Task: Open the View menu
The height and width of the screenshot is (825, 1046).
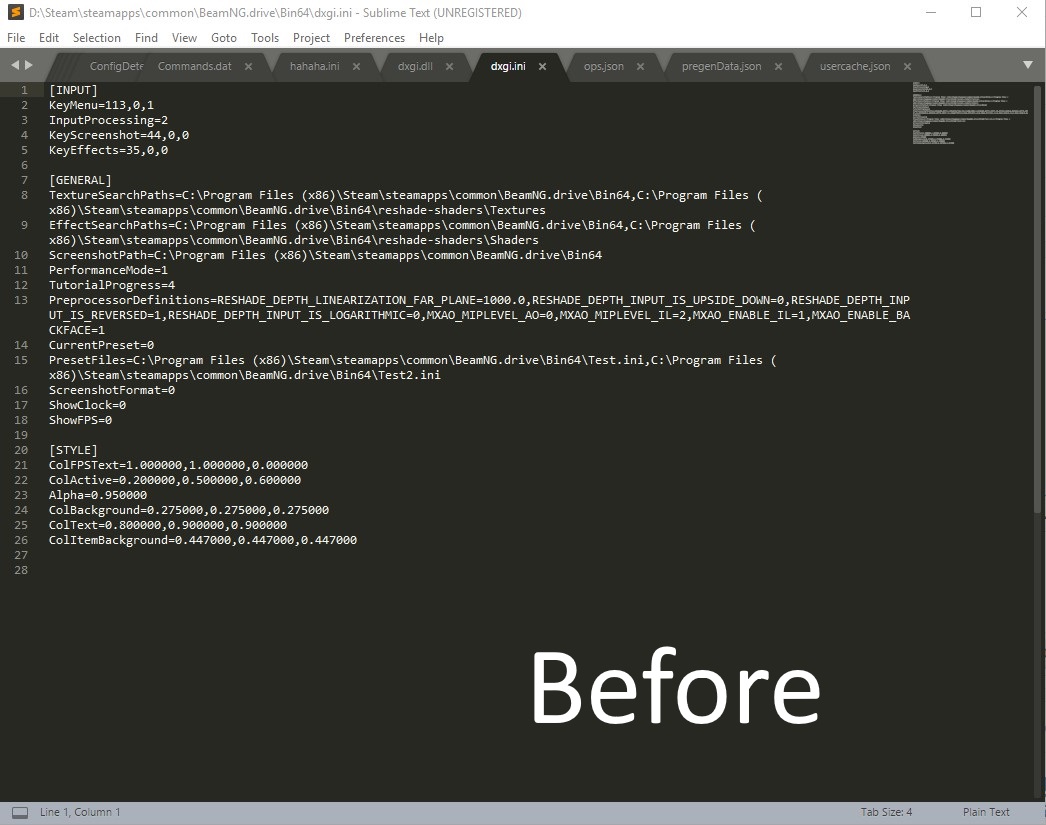Action: click(x=184, y=38)
